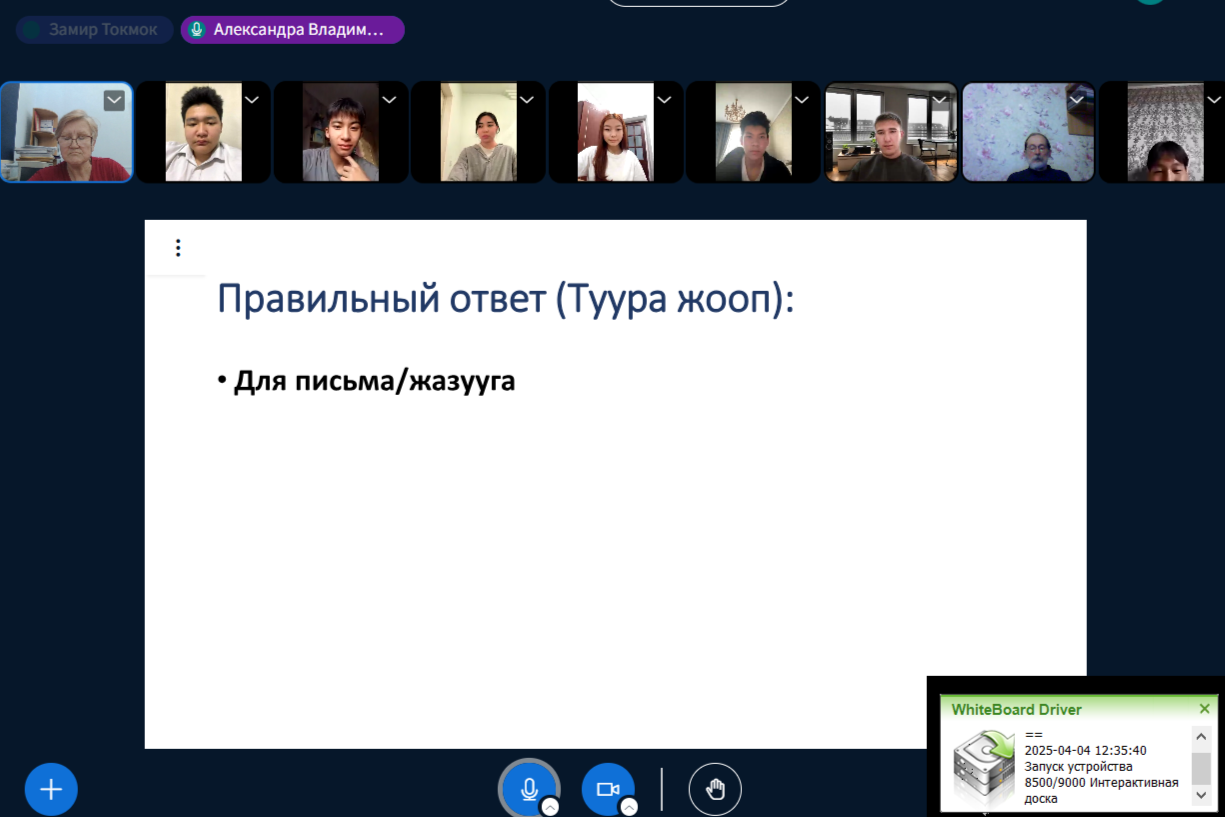
Task: Close the WhiteBoard Driver notification
Action: pyautogui.click(x=1204, y=709)
